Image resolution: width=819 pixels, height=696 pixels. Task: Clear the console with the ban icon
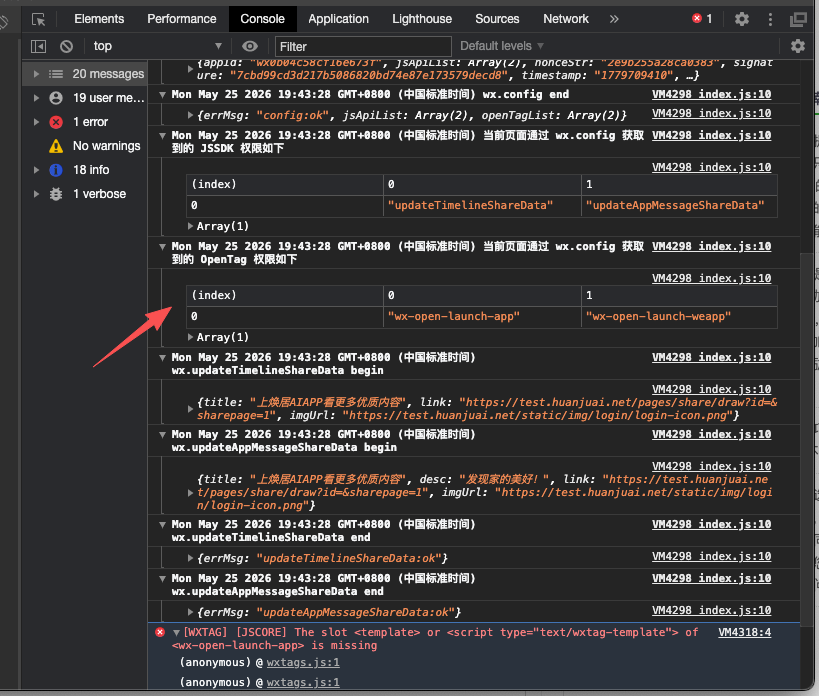tap(66, 46)
